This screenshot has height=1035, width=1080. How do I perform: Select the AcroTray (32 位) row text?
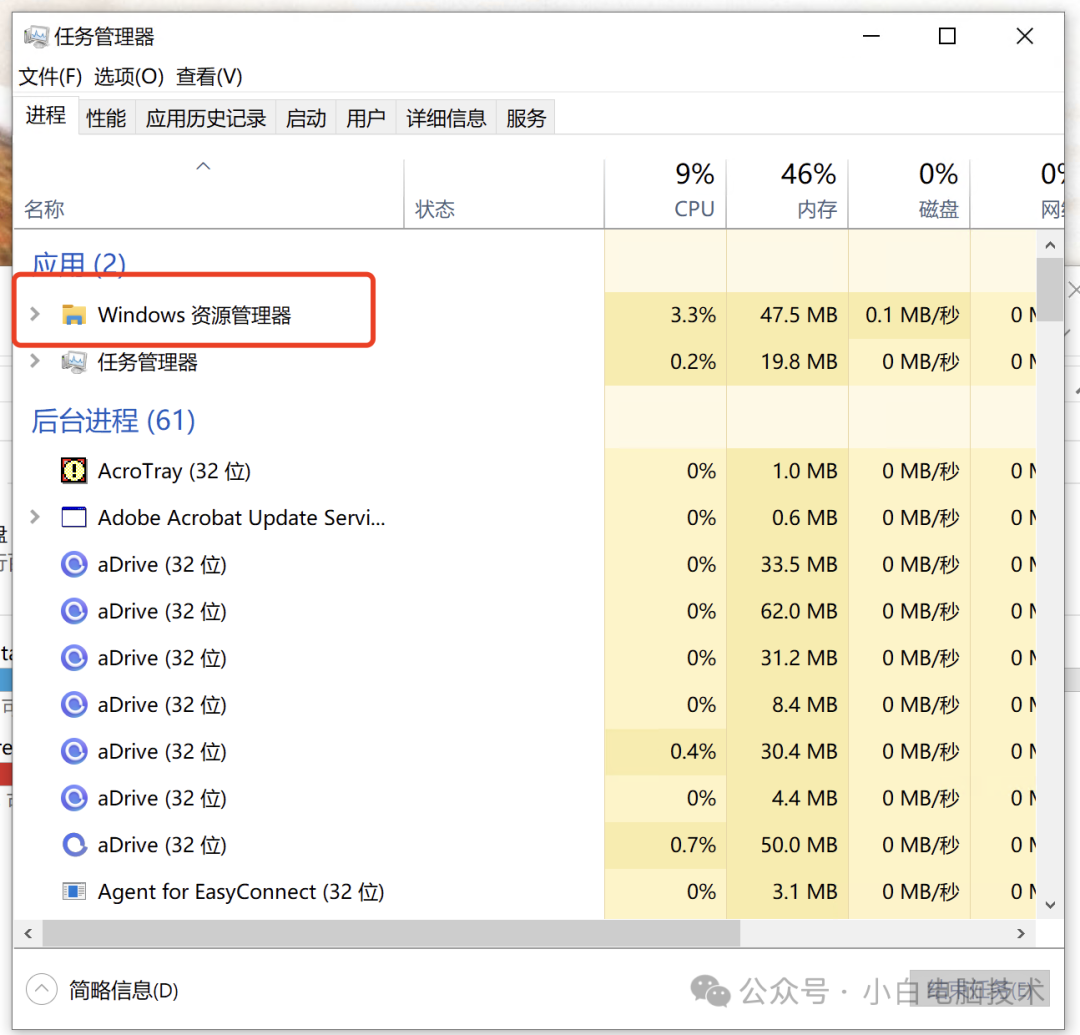[174, 471]
